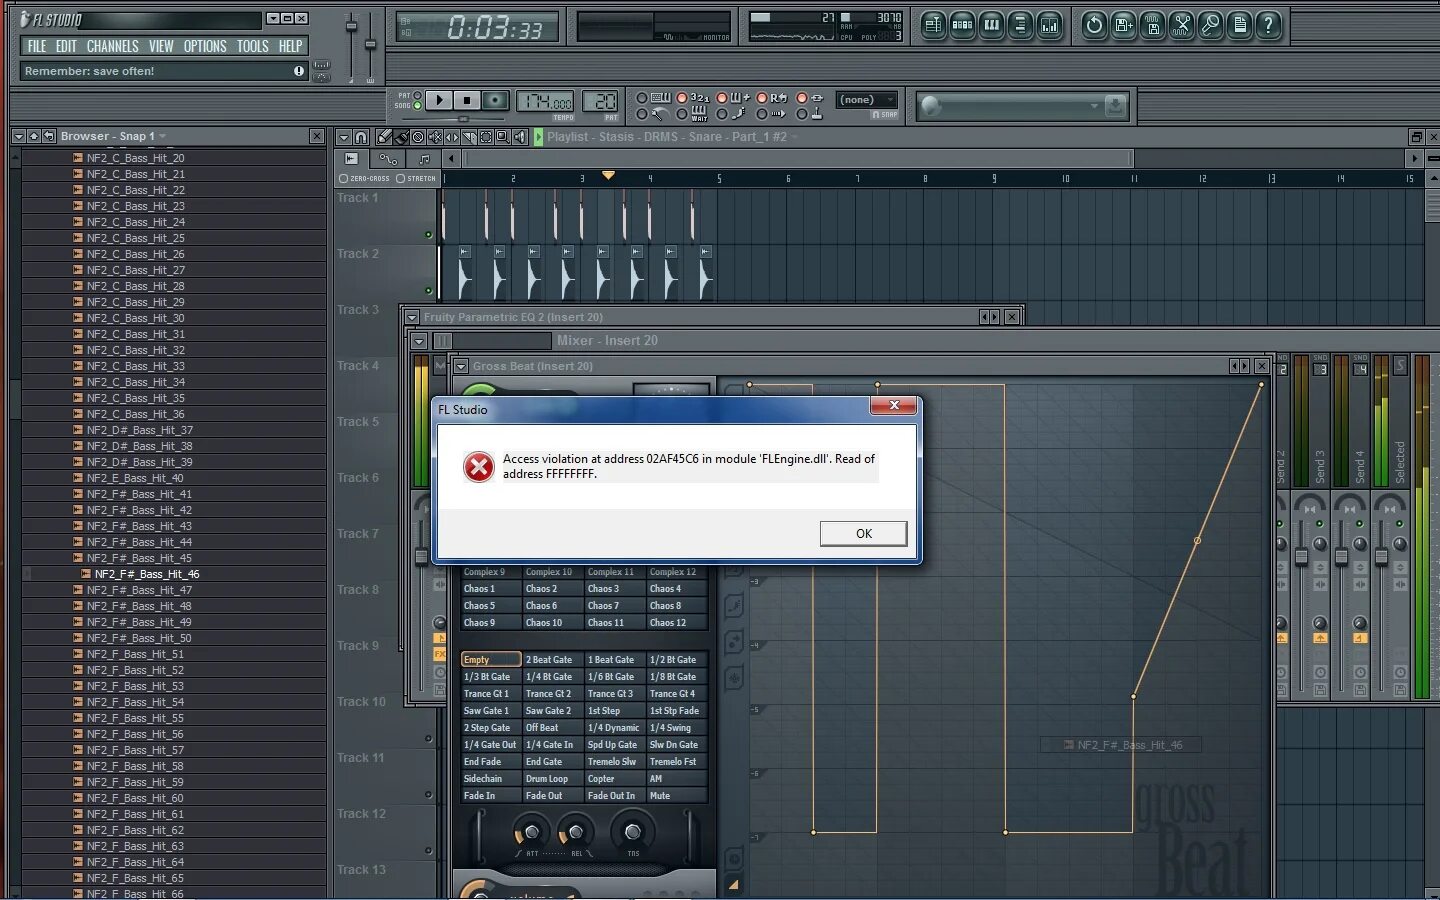Click the browser snapshot reread icon
Image resolution: width=1440 pixels, height=900 pixels.
[x=49, y=136]
